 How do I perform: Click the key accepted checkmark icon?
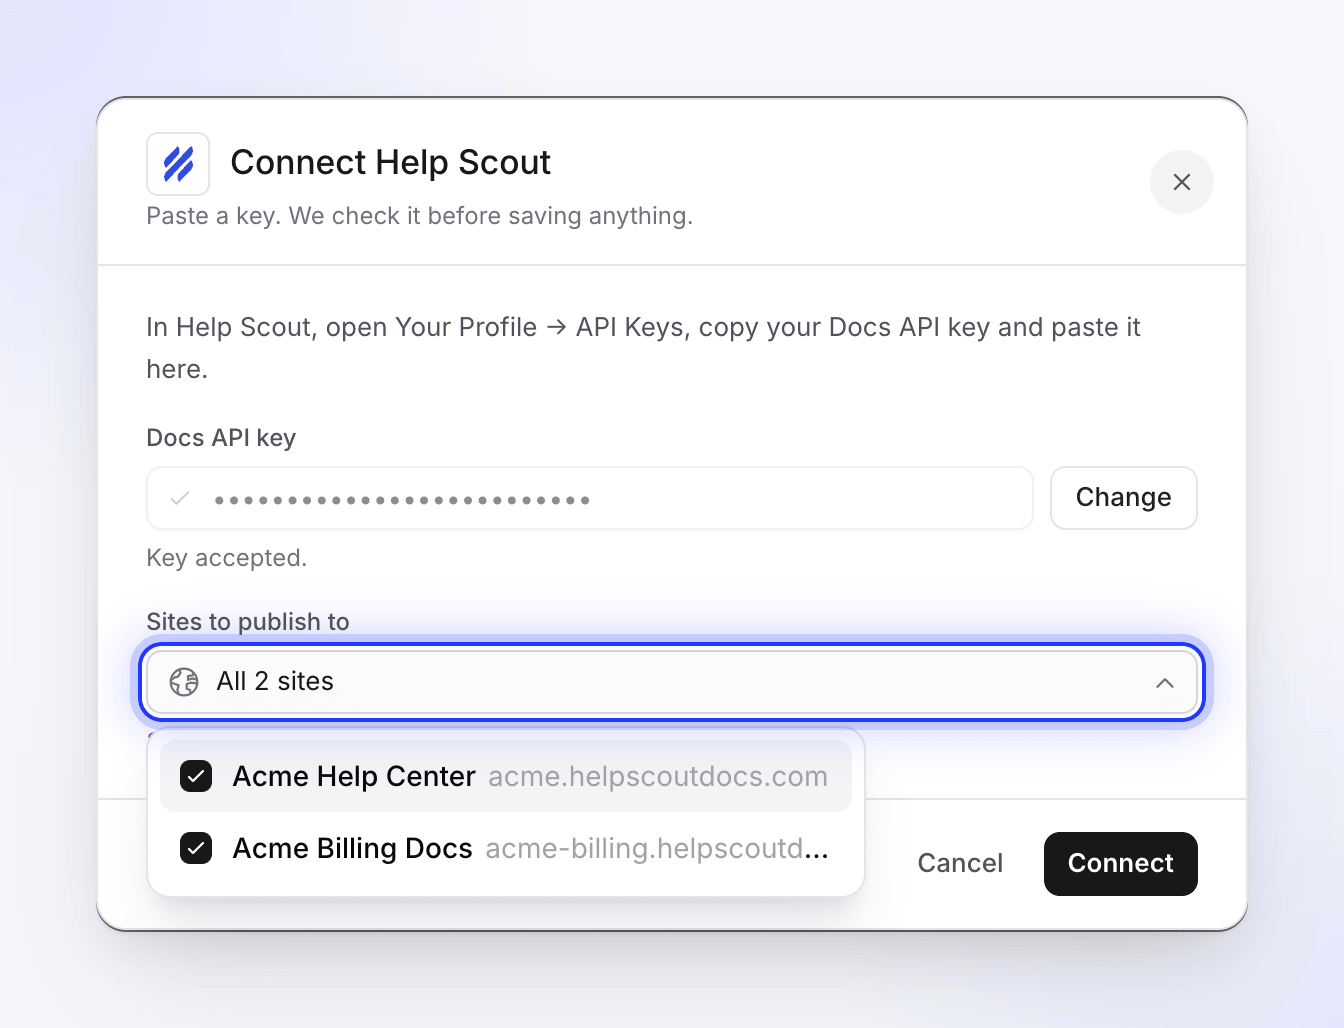pyautogui.click(x=180, y=498)
